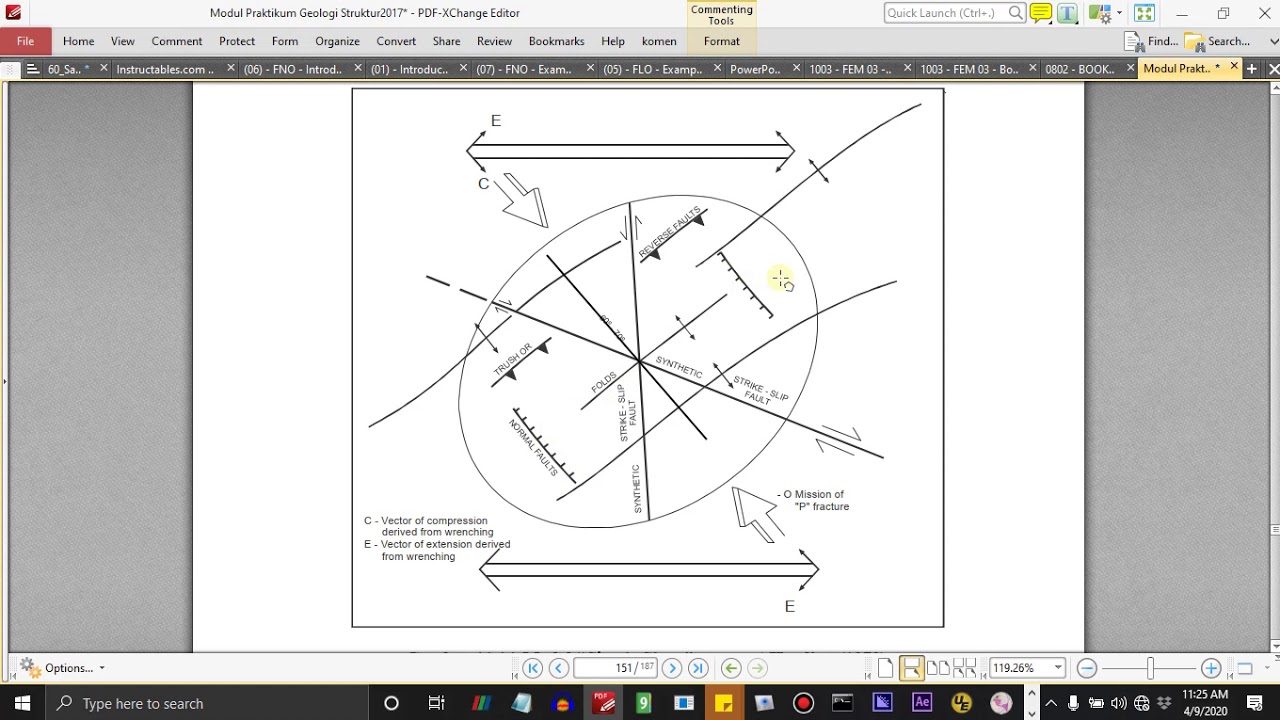Open Search with folder binoculars icon
Image resolution: width=1280 pixels, height=720 pixels.
[1194, 41]
